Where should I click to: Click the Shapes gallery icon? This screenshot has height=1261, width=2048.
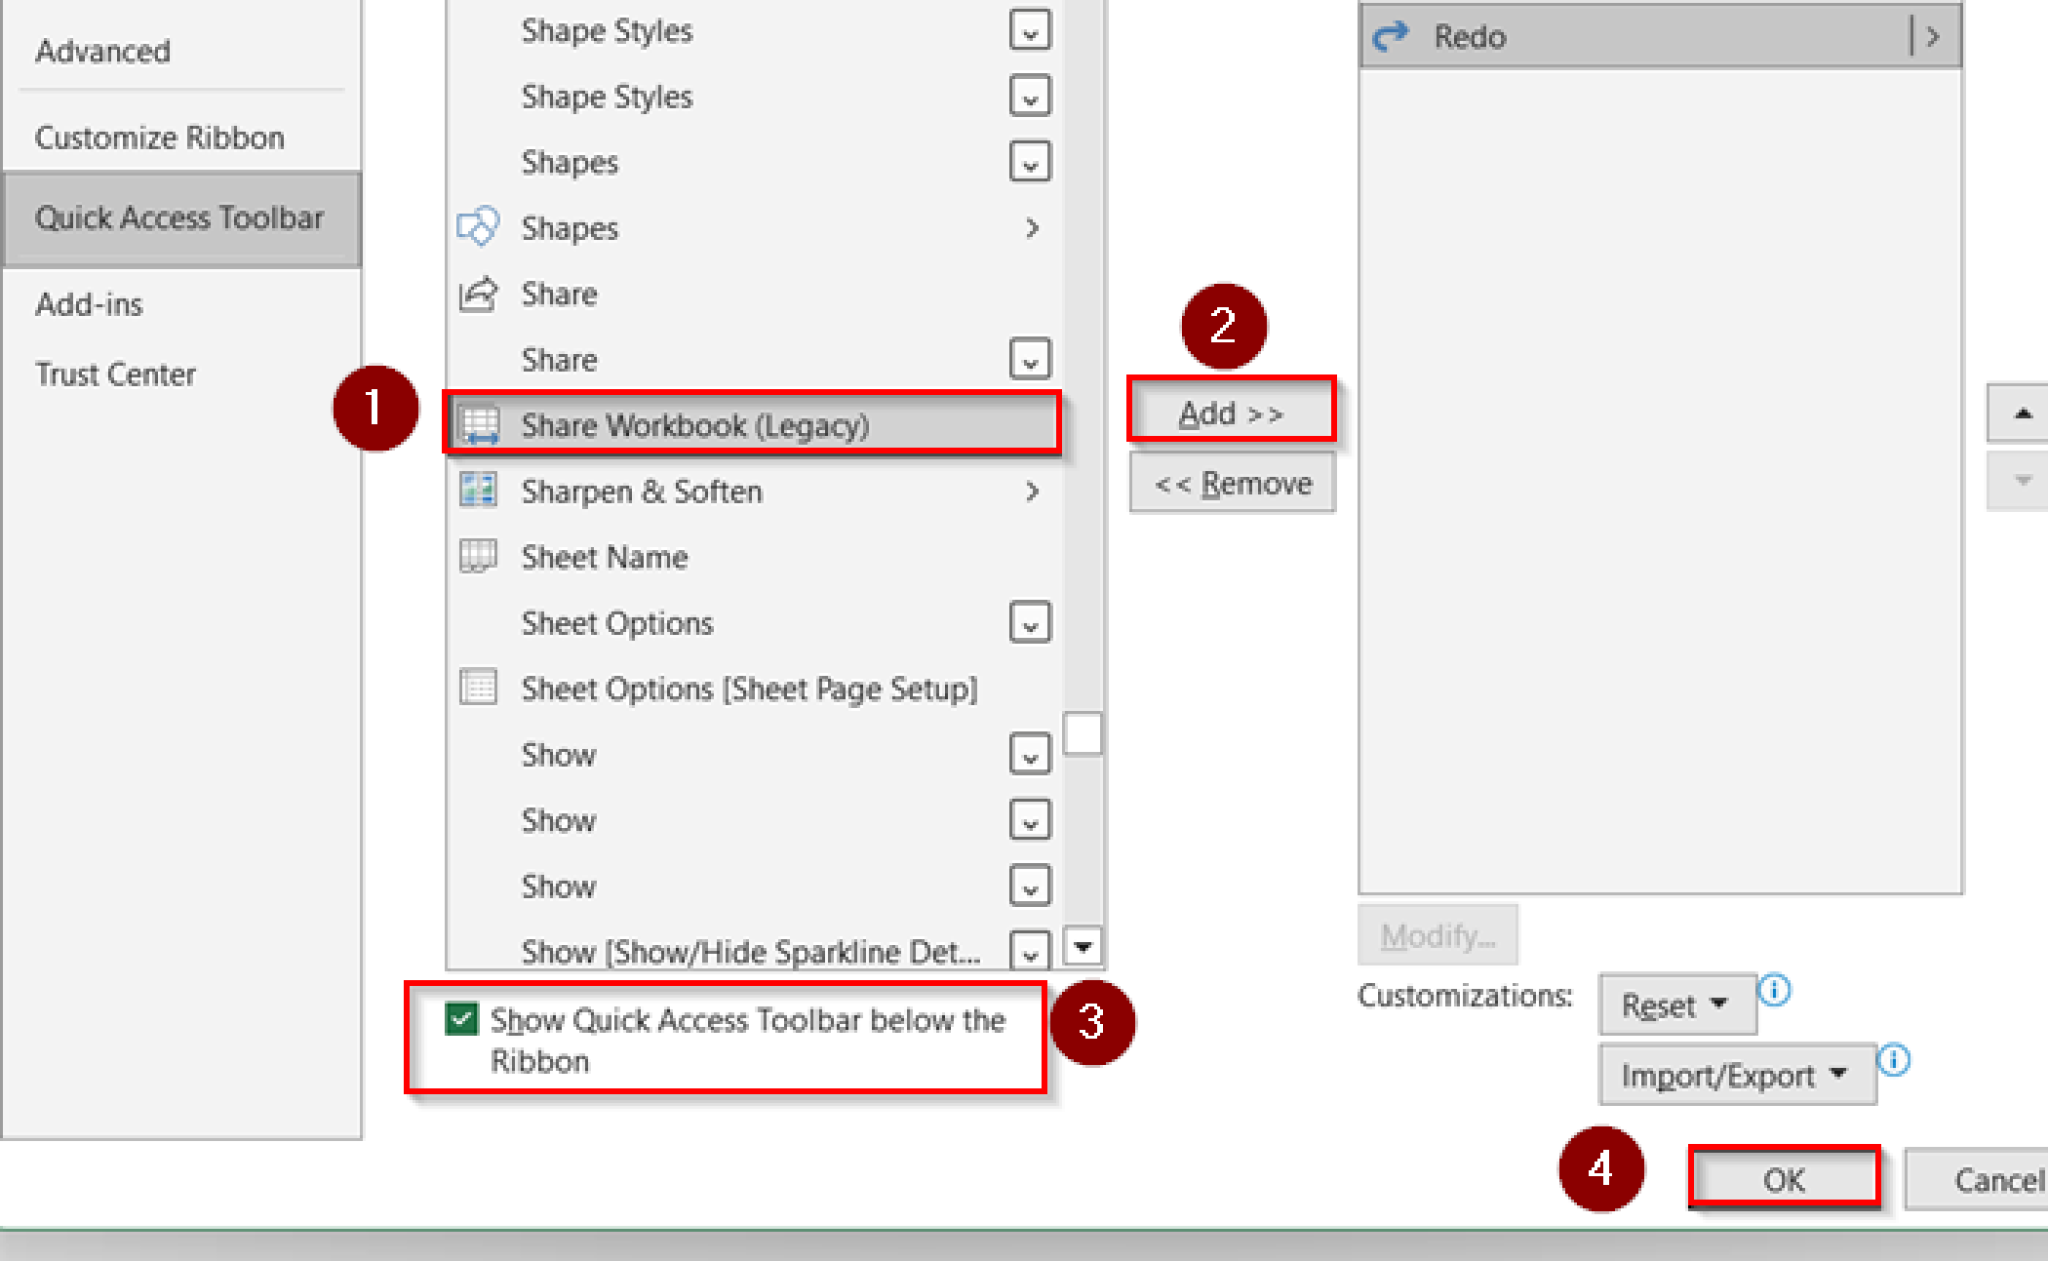pyautogui.click(x=481, y=227)
